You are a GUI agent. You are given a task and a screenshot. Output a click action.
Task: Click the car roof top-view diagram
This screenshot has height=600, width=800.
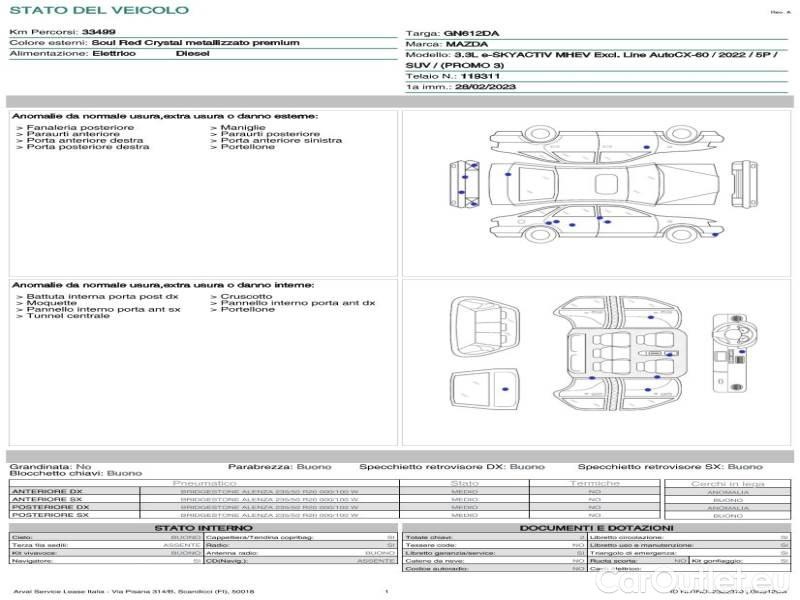[x=604, y=184]
